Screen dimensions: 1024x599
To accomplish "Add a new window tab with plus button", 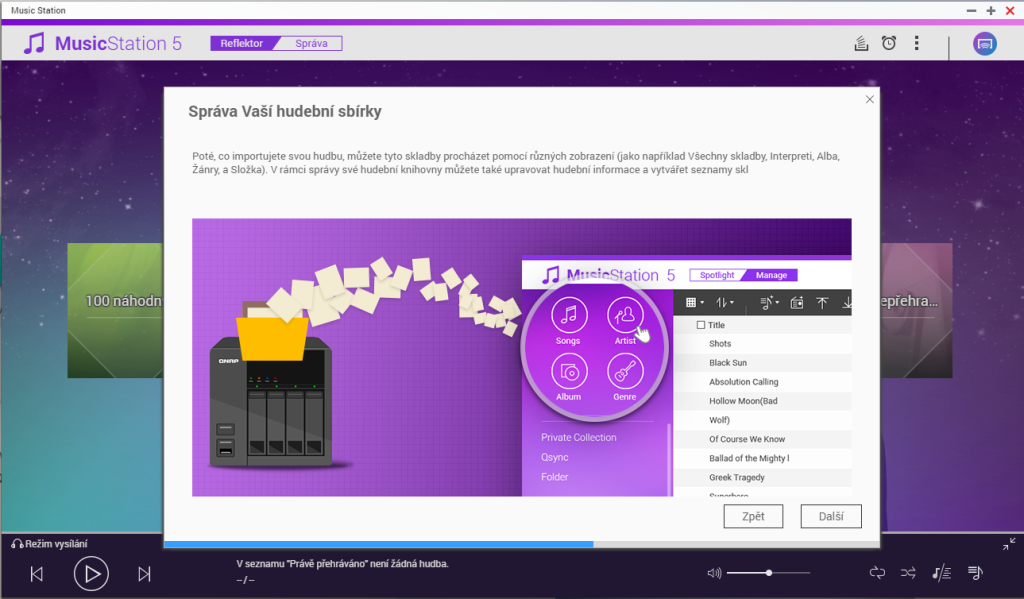I will tap(991, 10).
